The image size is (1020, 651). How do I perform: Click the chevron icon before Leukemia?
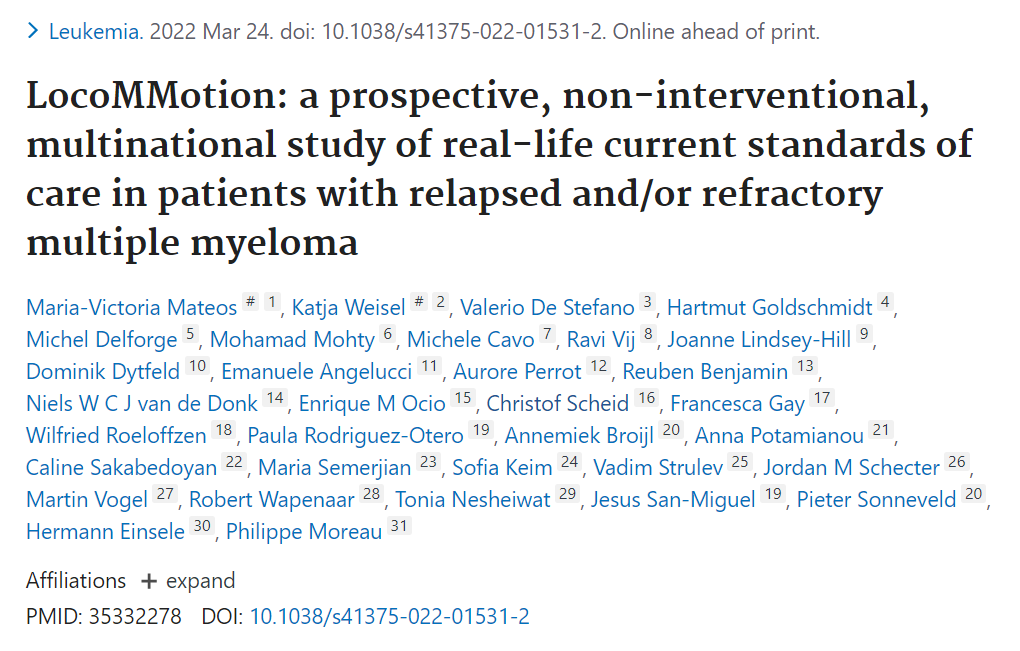click(33, 31)
